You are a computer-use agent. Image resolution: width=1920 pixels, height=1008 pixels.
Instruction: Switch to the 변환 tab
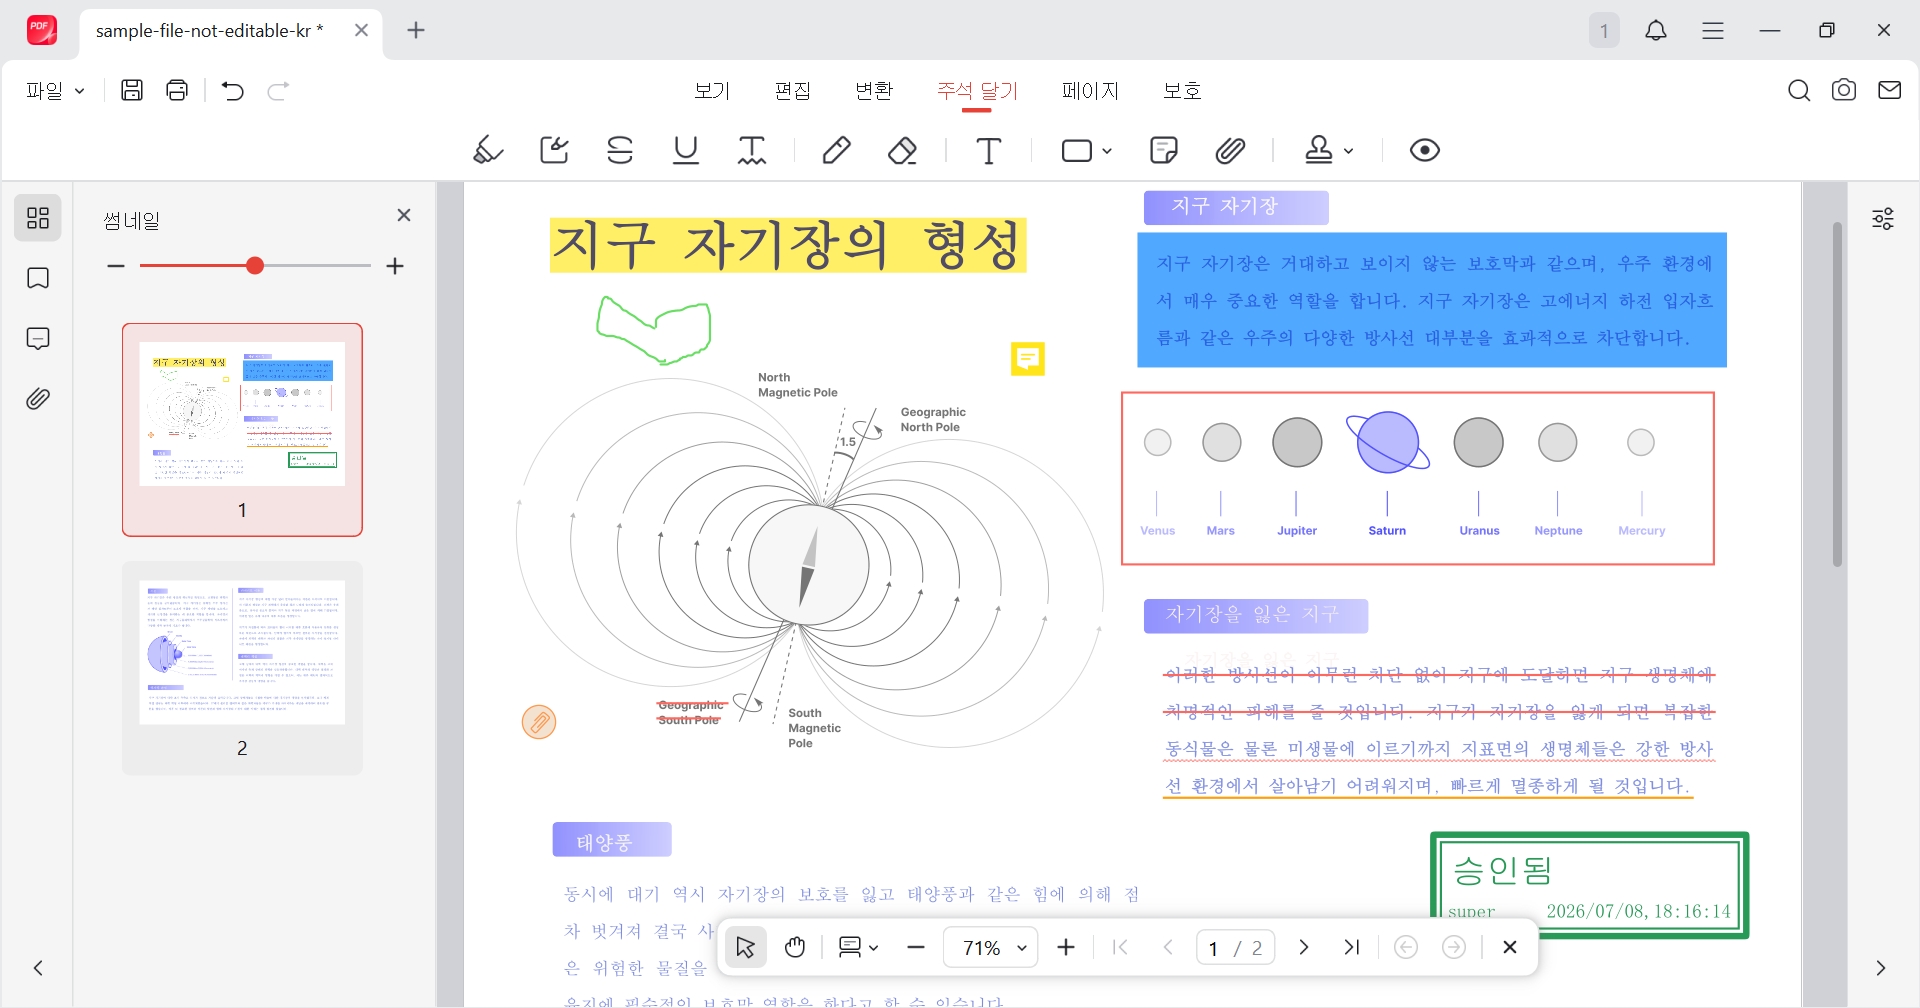tap(874, 90)
